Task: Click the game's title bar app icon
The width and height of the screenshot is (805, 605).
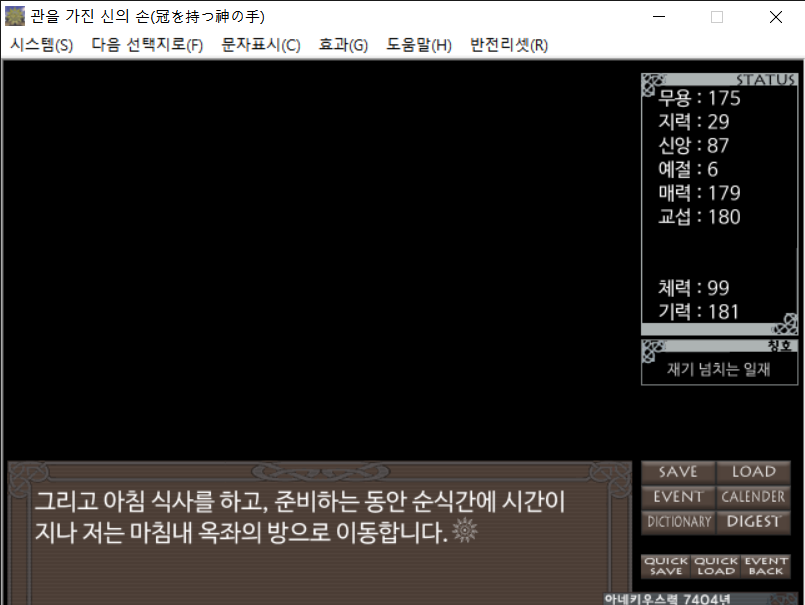Action: 15,16
